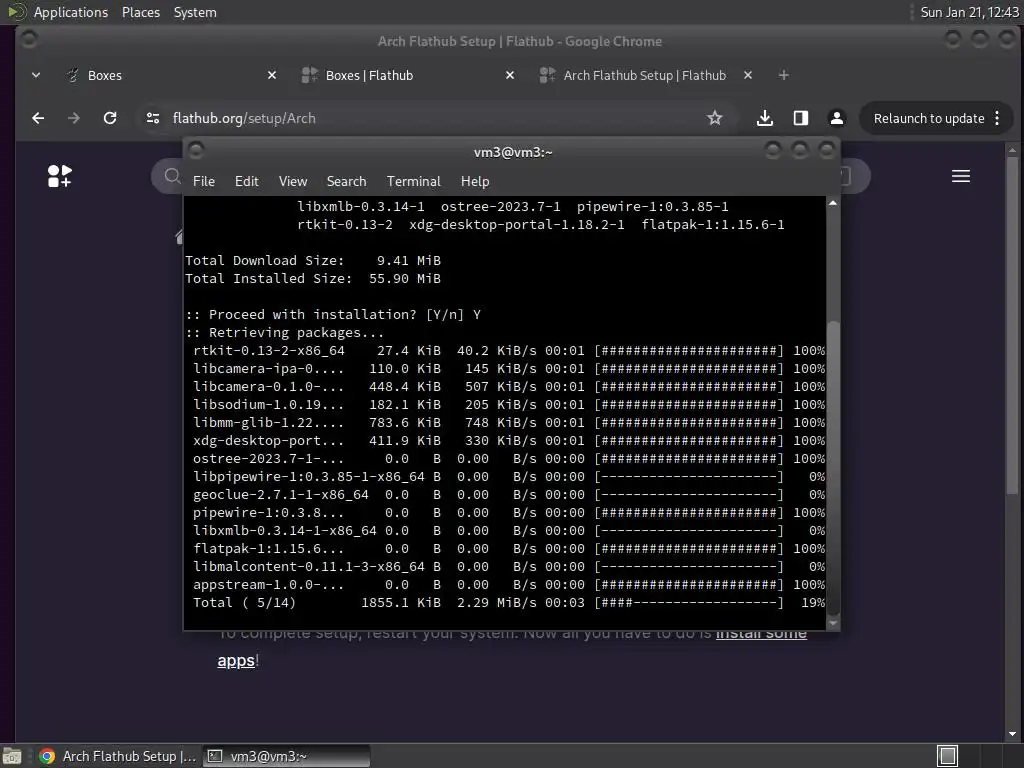
Task: Click the Total Download Size line
Action: click(x=313, y=261)
